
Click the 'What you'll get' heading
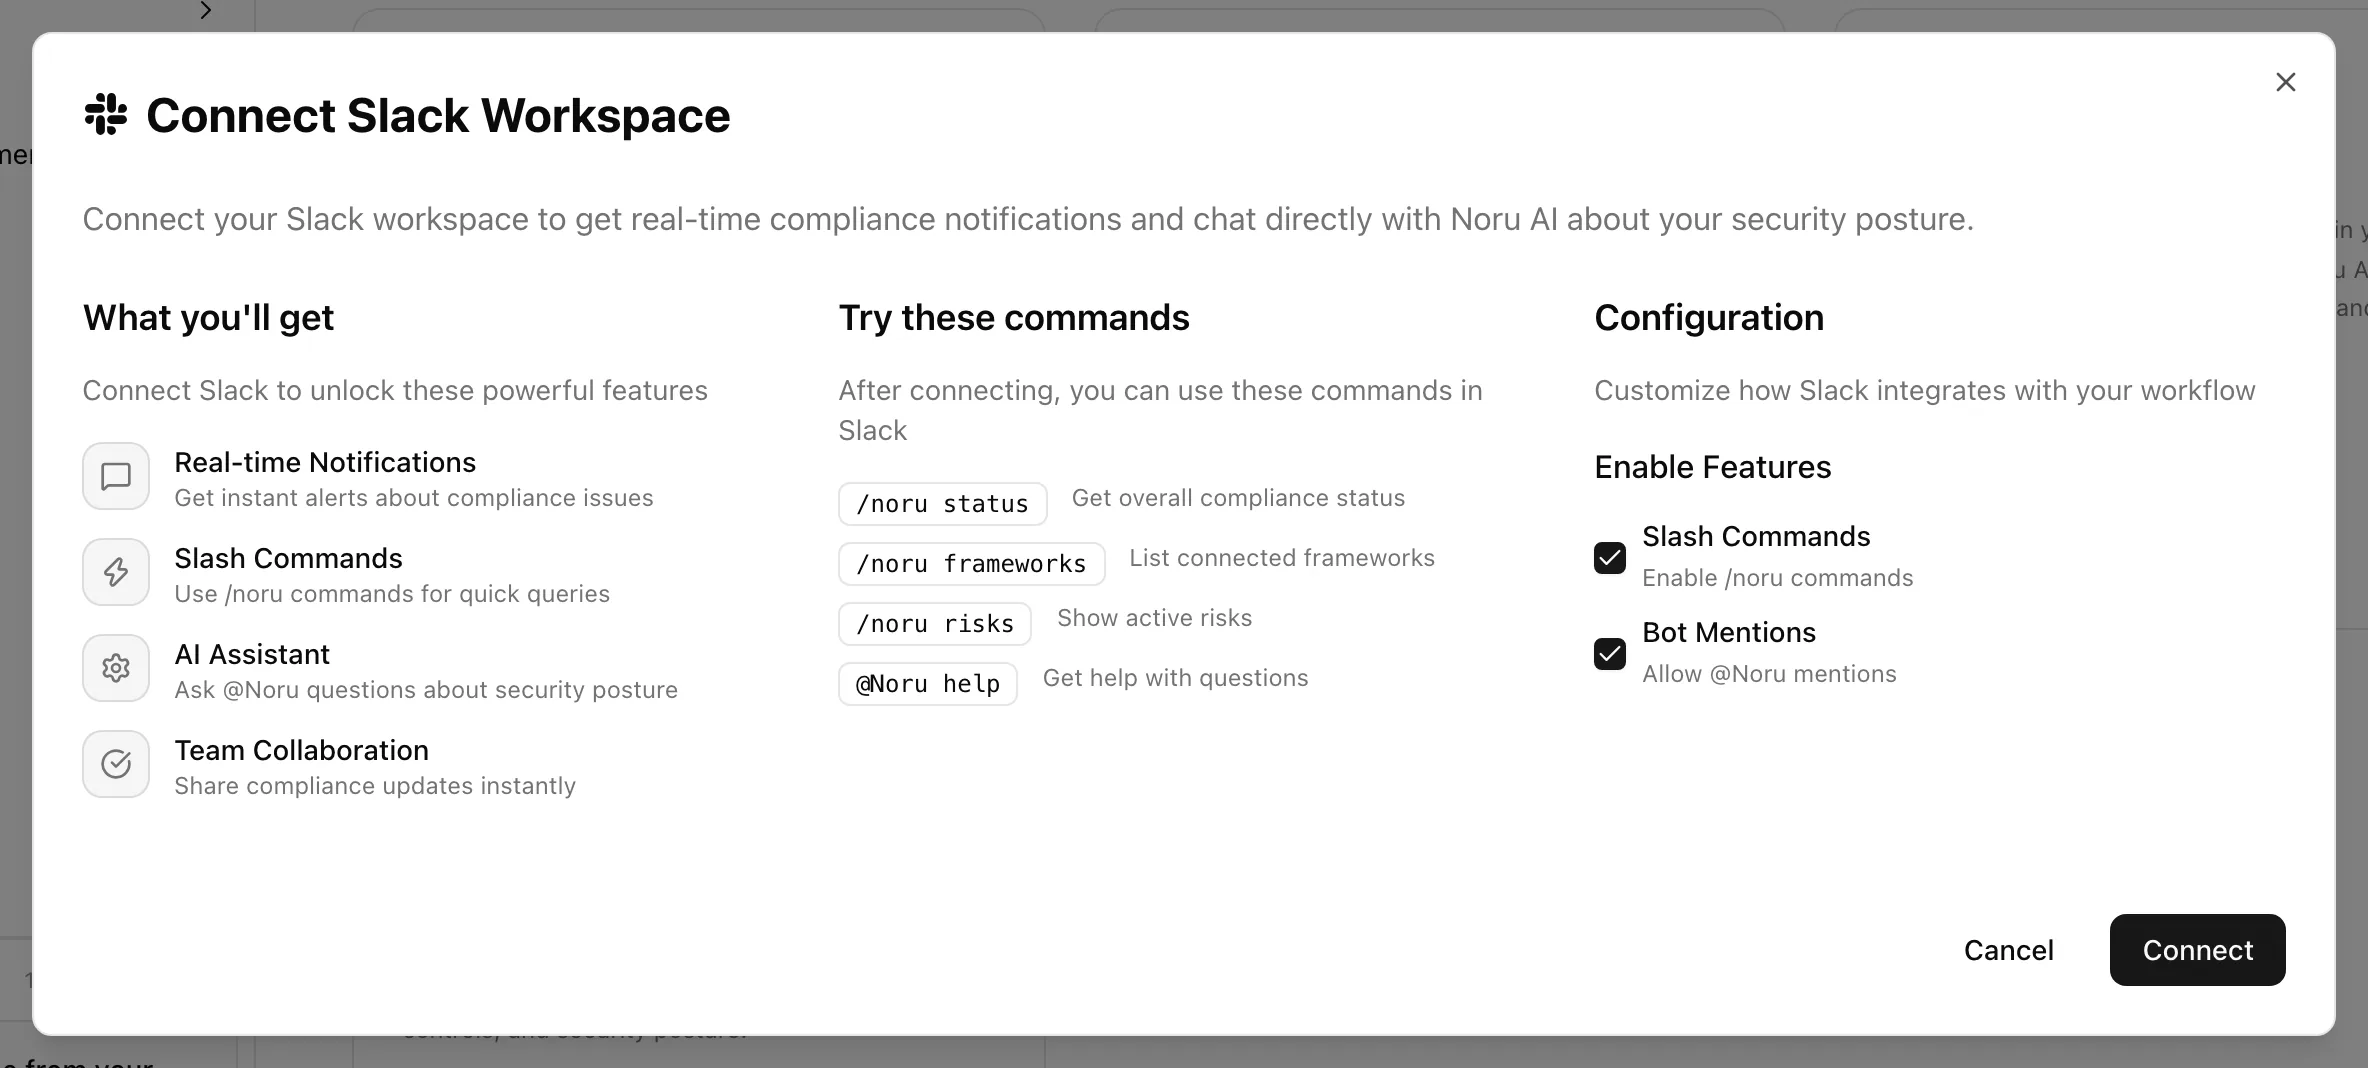[208, 318]
